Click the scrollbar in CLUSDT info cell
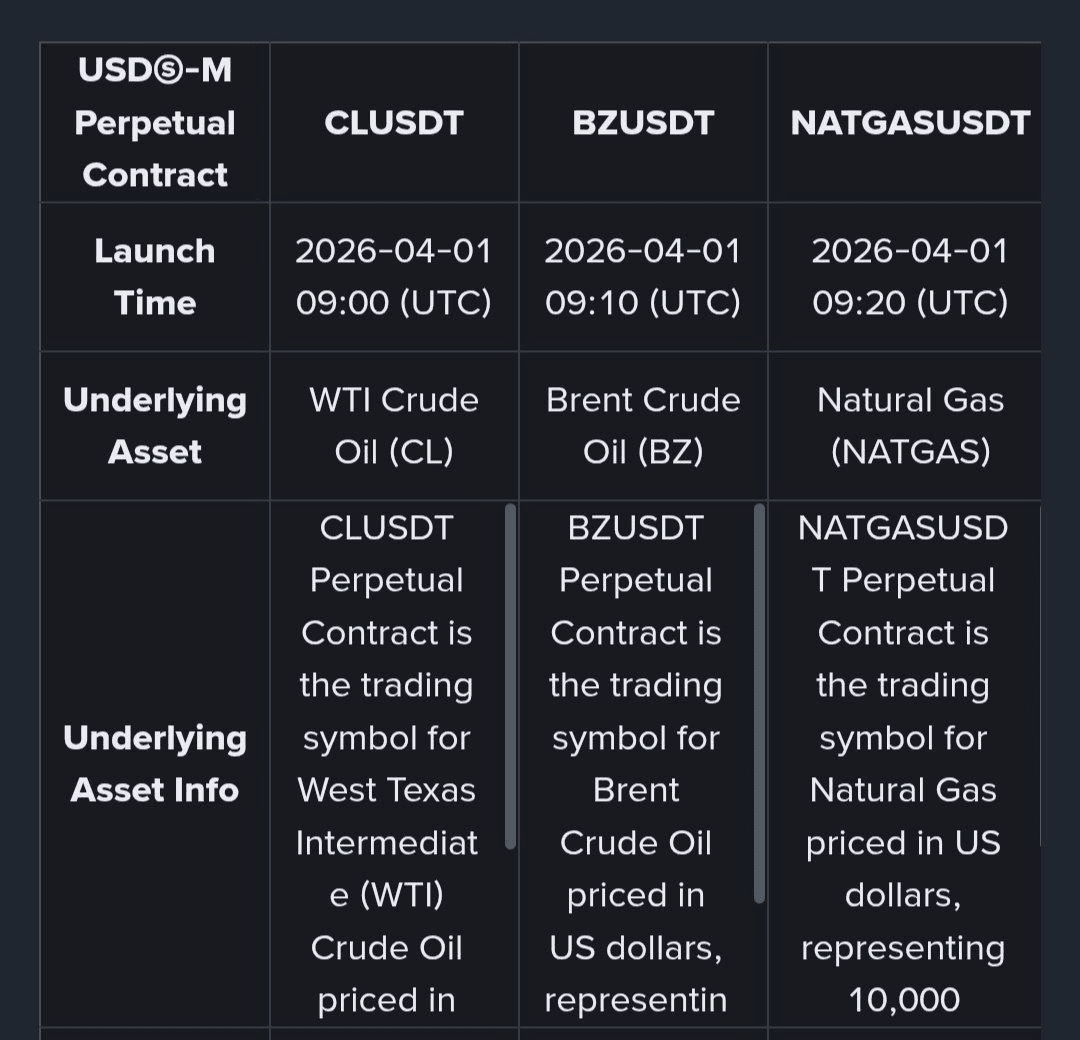1080x1040 pixels. [x=511, y=677]
